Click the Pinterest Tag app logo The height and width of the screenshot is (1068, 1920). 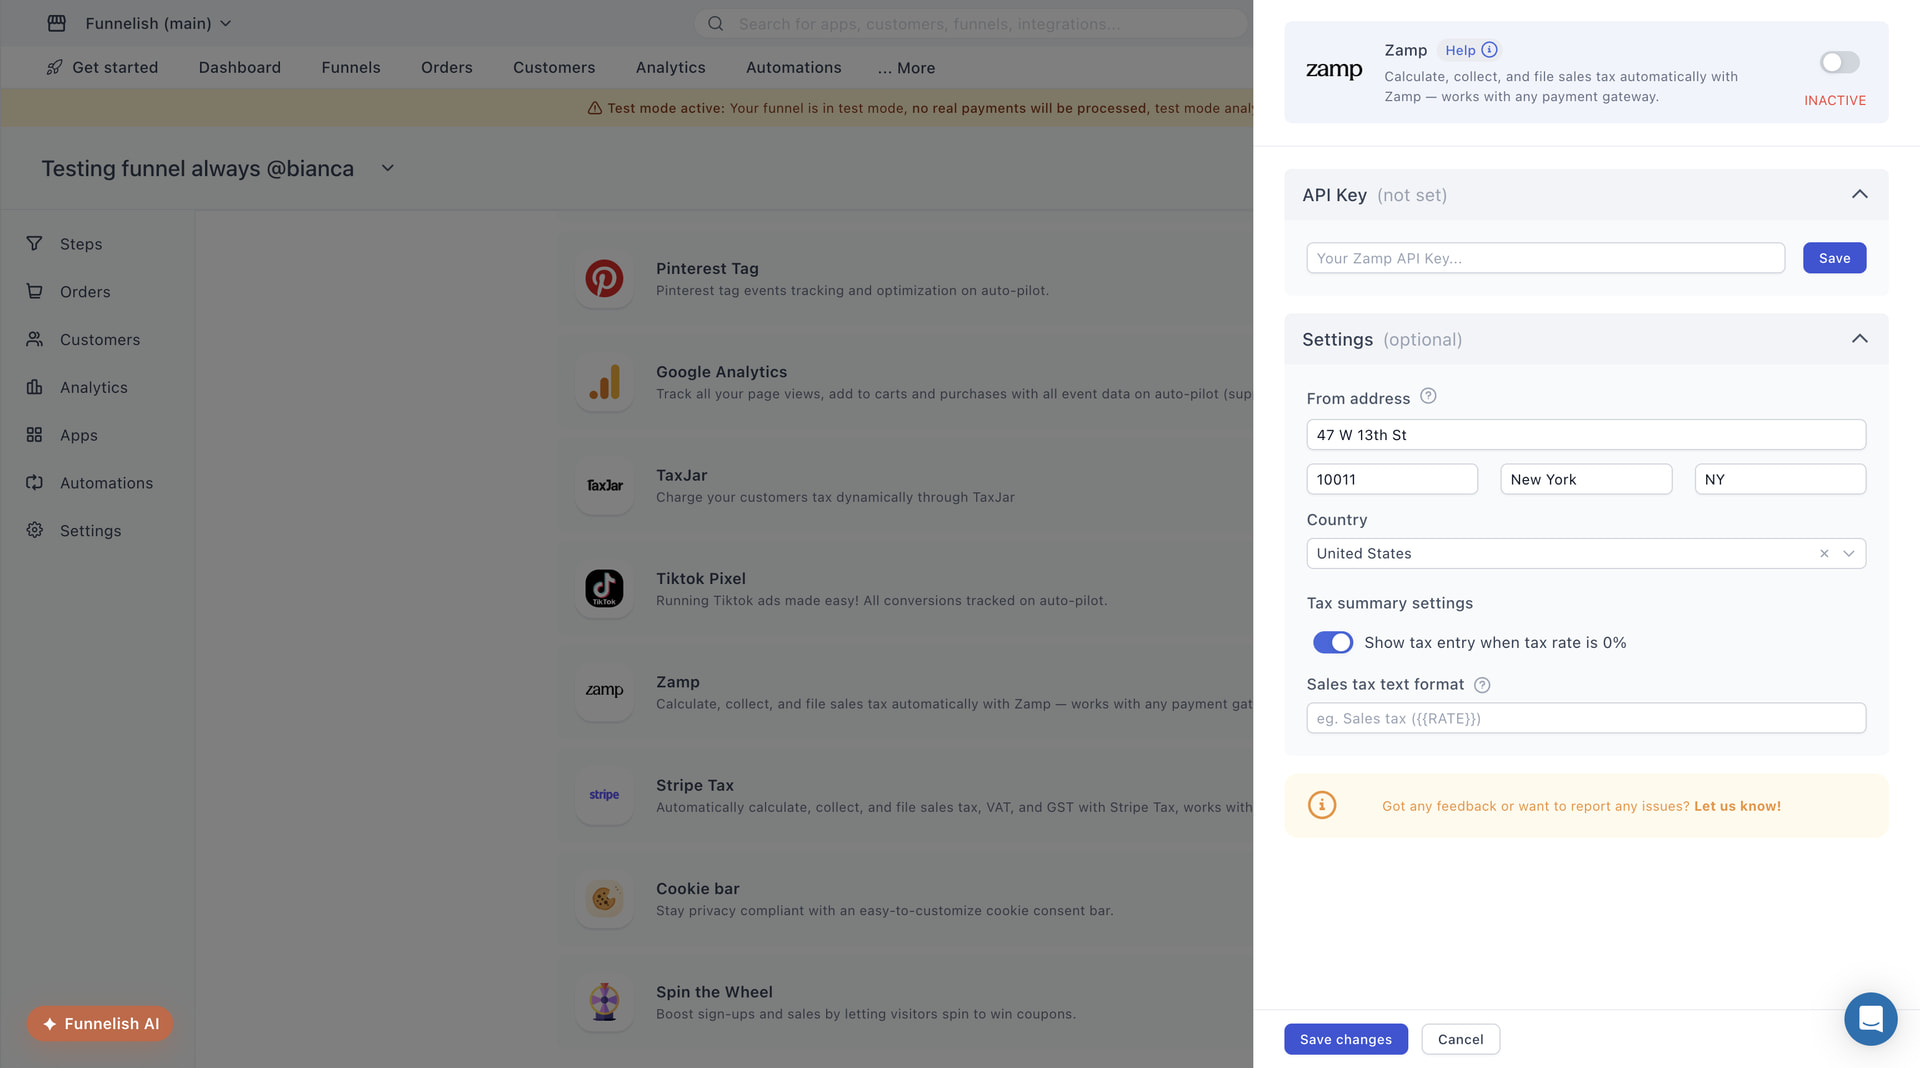tap(604, 279)
